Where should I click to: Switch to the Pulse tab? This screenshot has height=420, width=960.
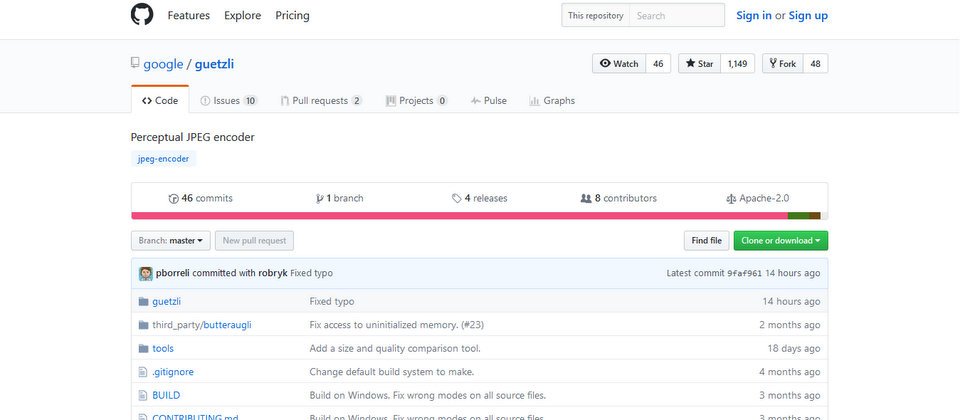(x=489, y=100)
